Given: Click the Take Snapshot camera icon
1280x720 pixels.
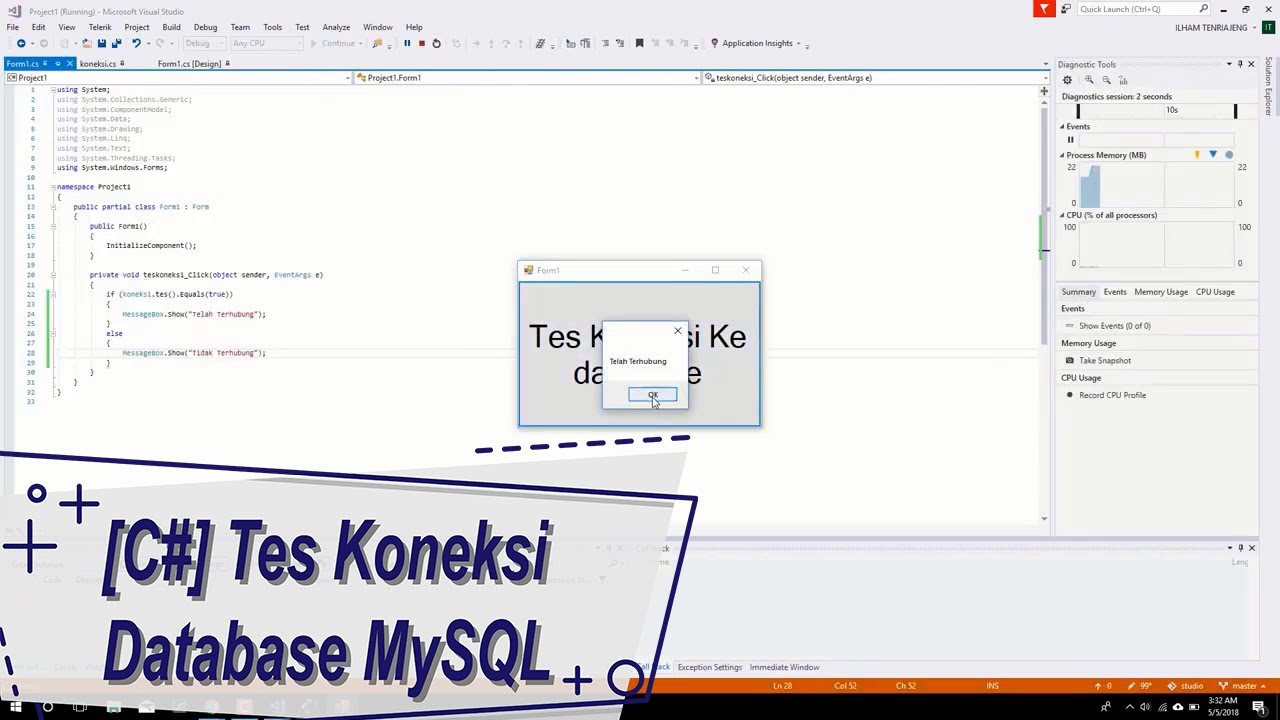Looking at the screenshot, I should (1070, 360).
